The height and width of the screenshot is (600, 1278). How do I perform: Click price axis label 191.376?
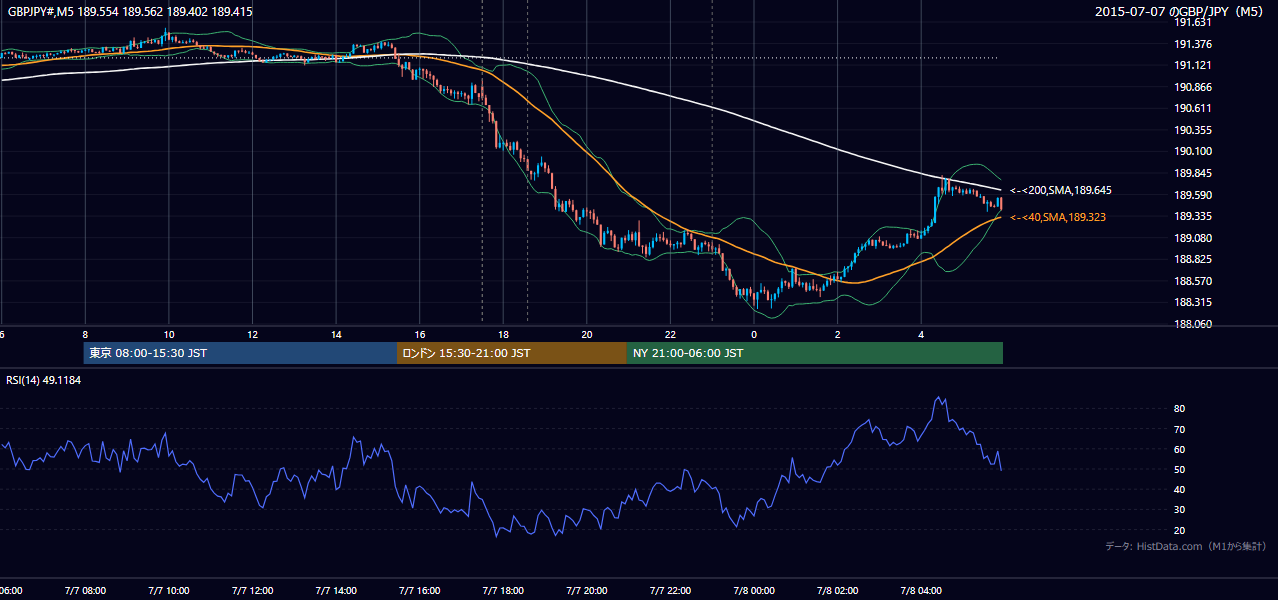1193,44
